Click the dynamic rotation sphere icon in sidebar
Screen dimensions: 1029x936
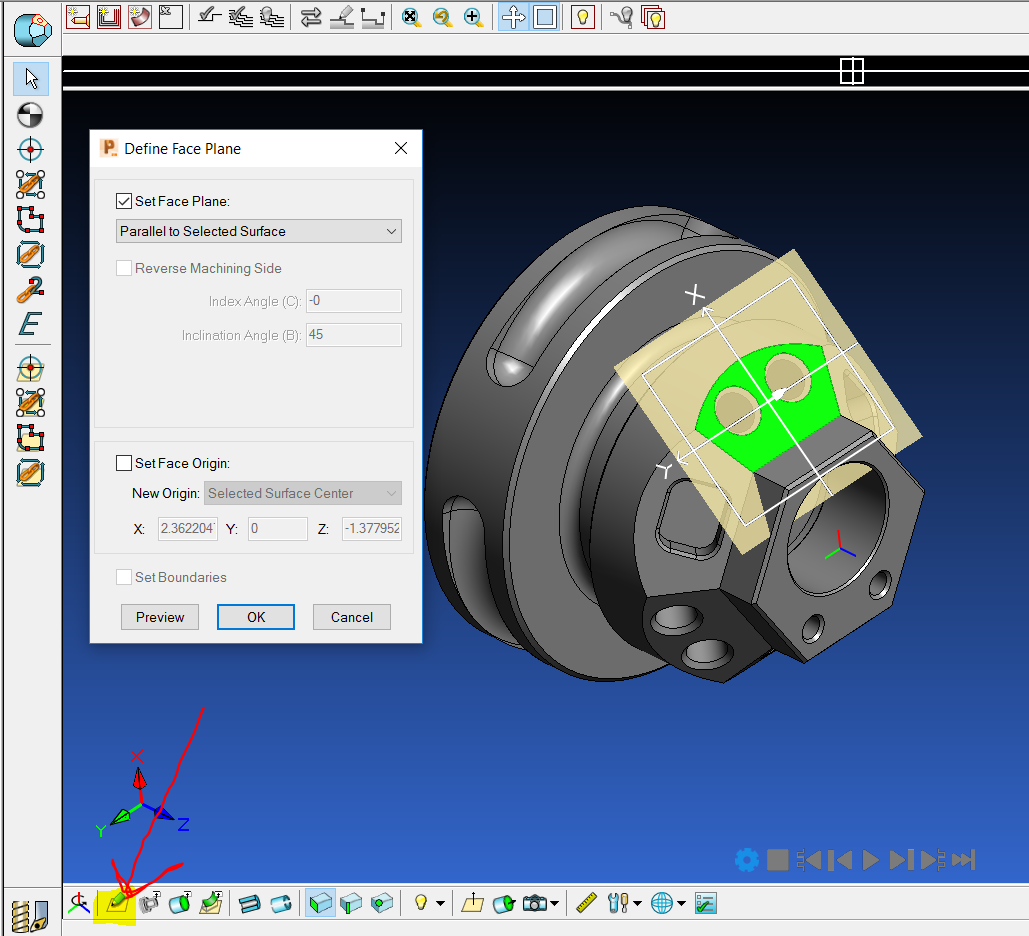(x=30, y=114)
